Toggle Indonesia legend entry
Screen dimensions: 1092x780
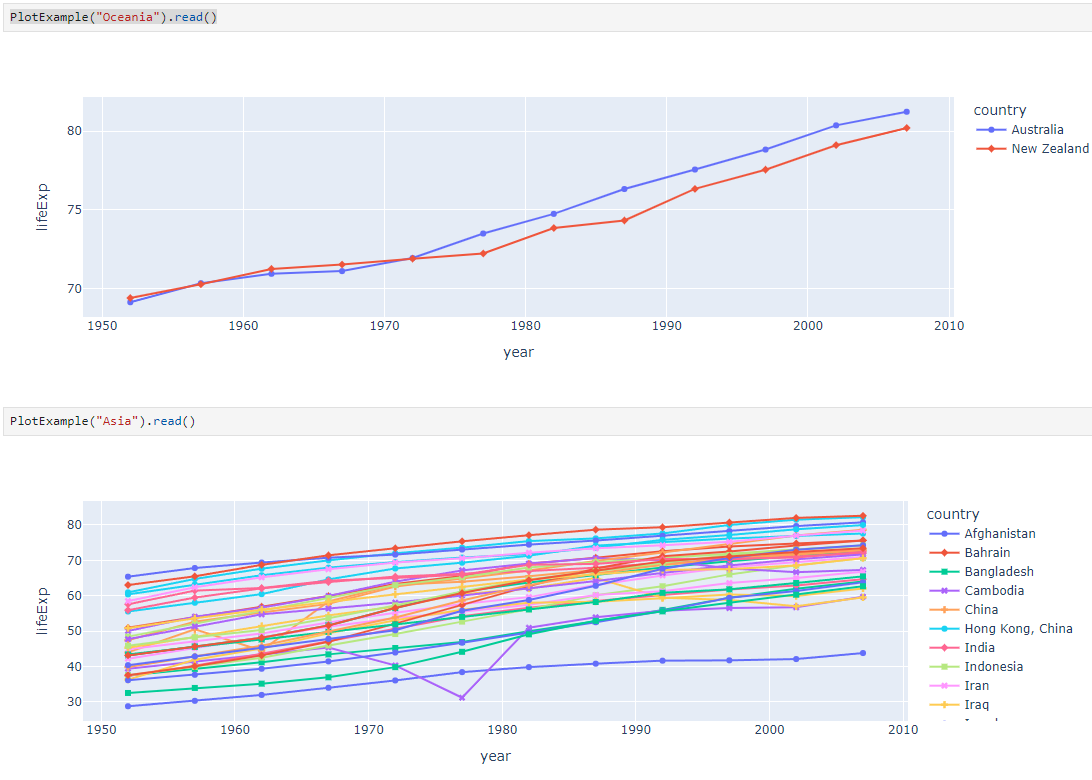tap(976, 666)
